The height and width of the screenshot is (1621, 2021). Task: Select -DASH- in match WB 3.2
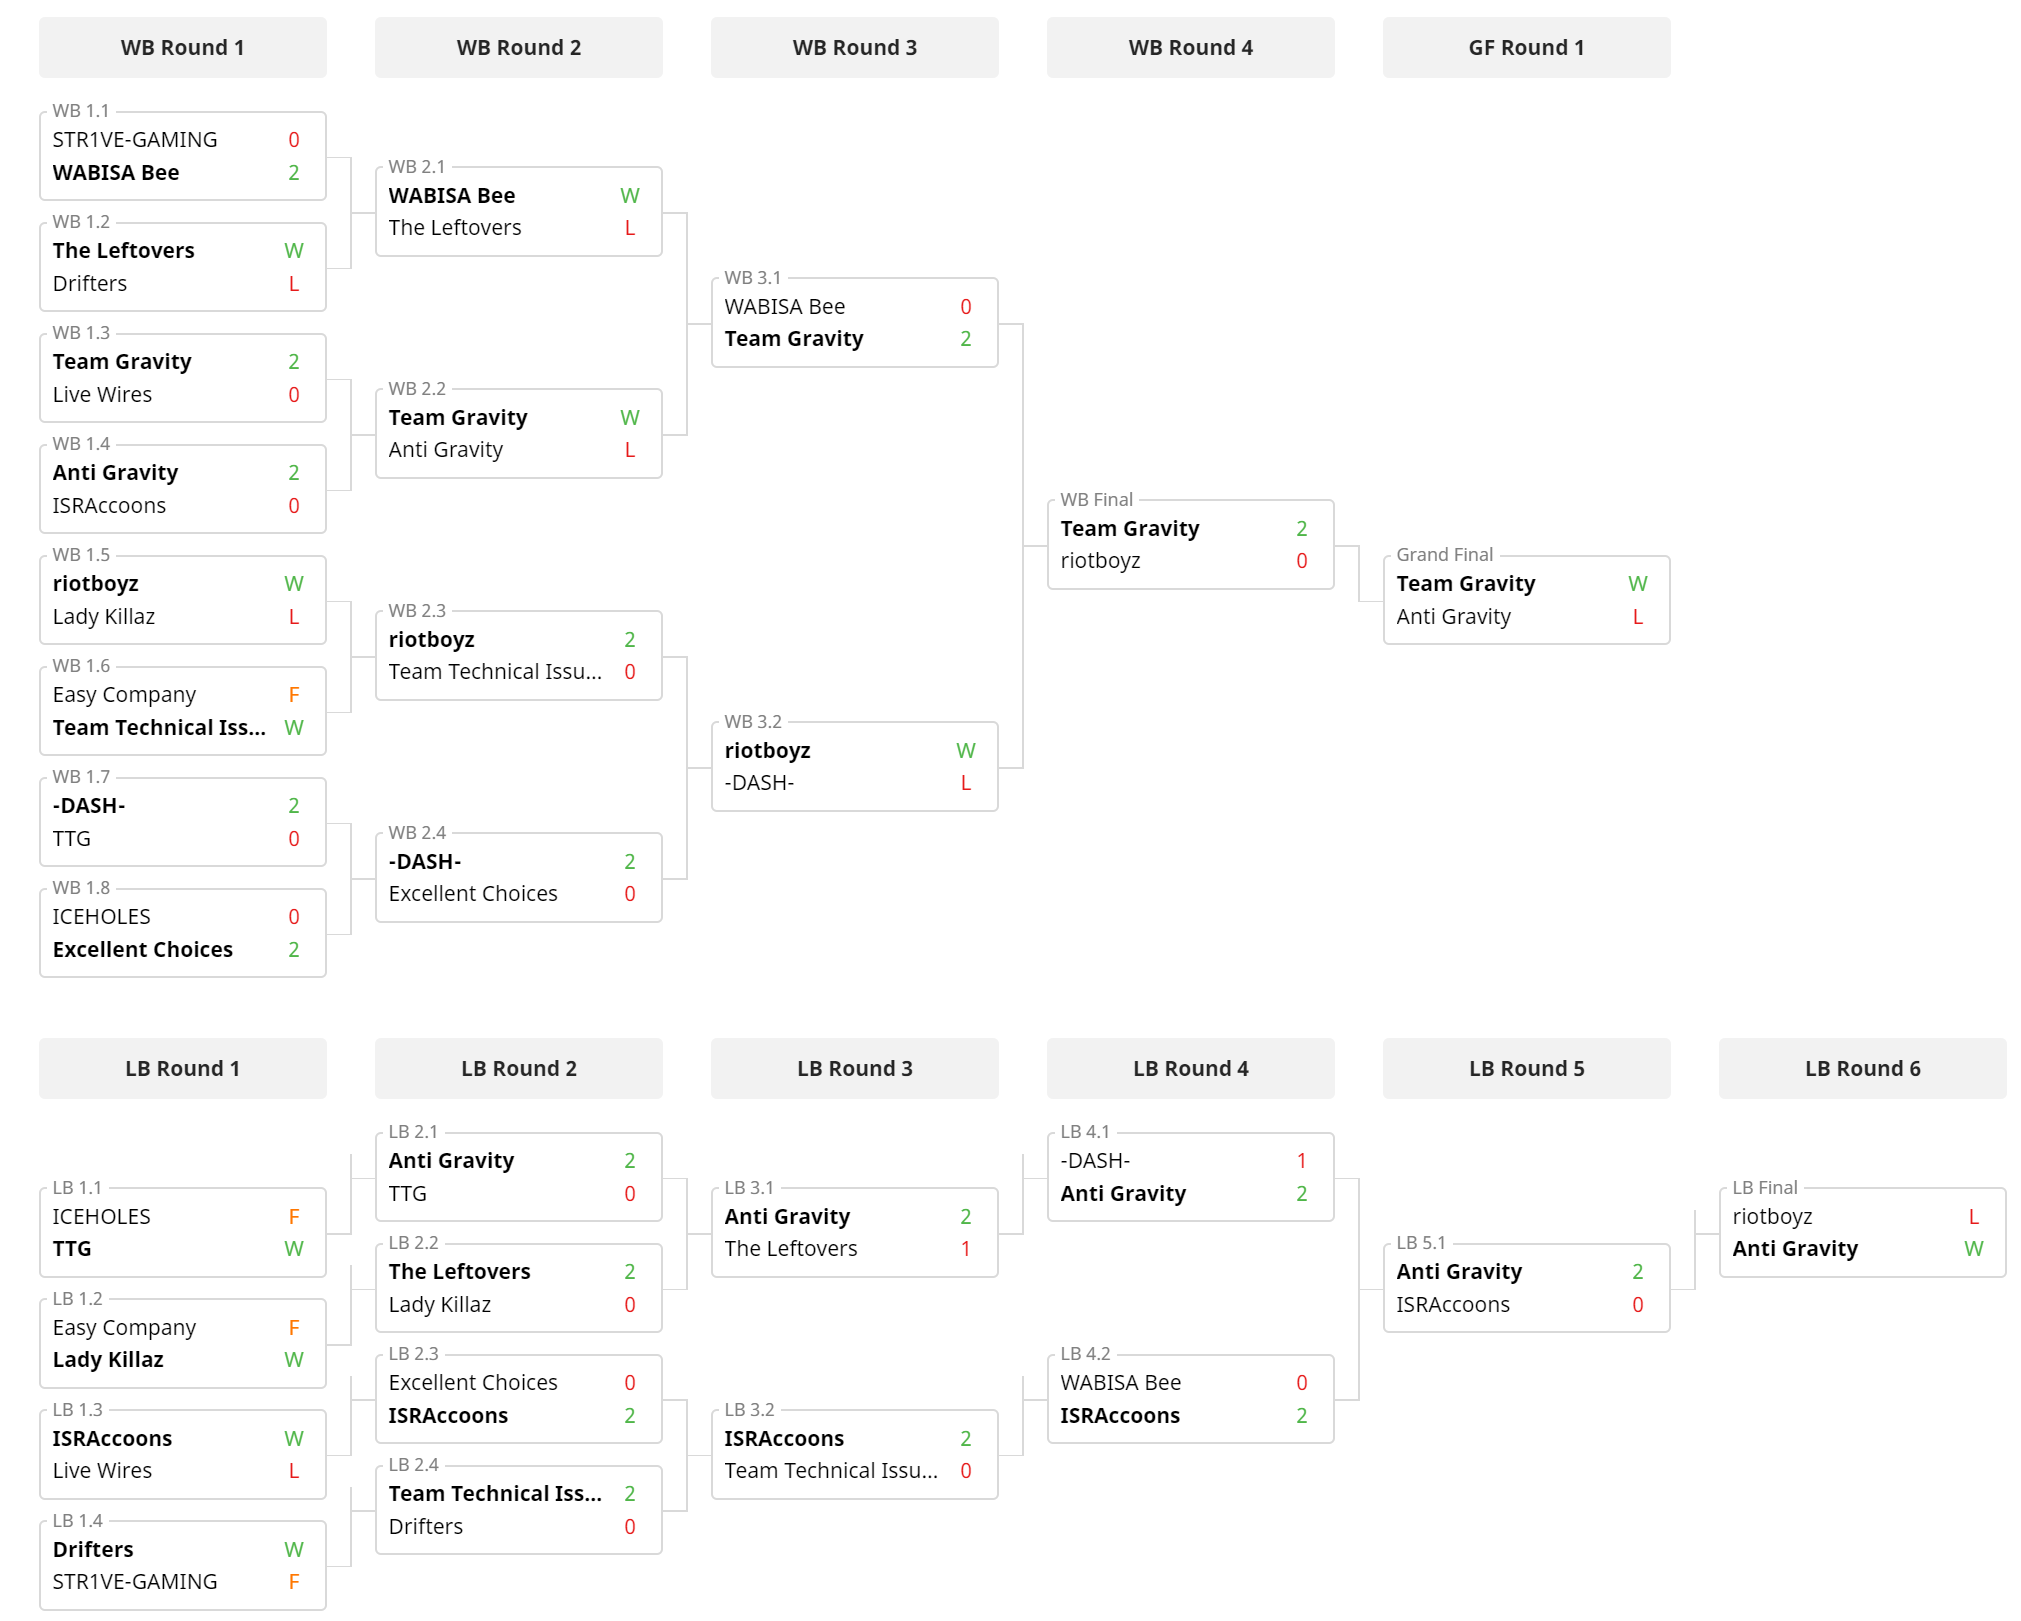coord(759,782)
